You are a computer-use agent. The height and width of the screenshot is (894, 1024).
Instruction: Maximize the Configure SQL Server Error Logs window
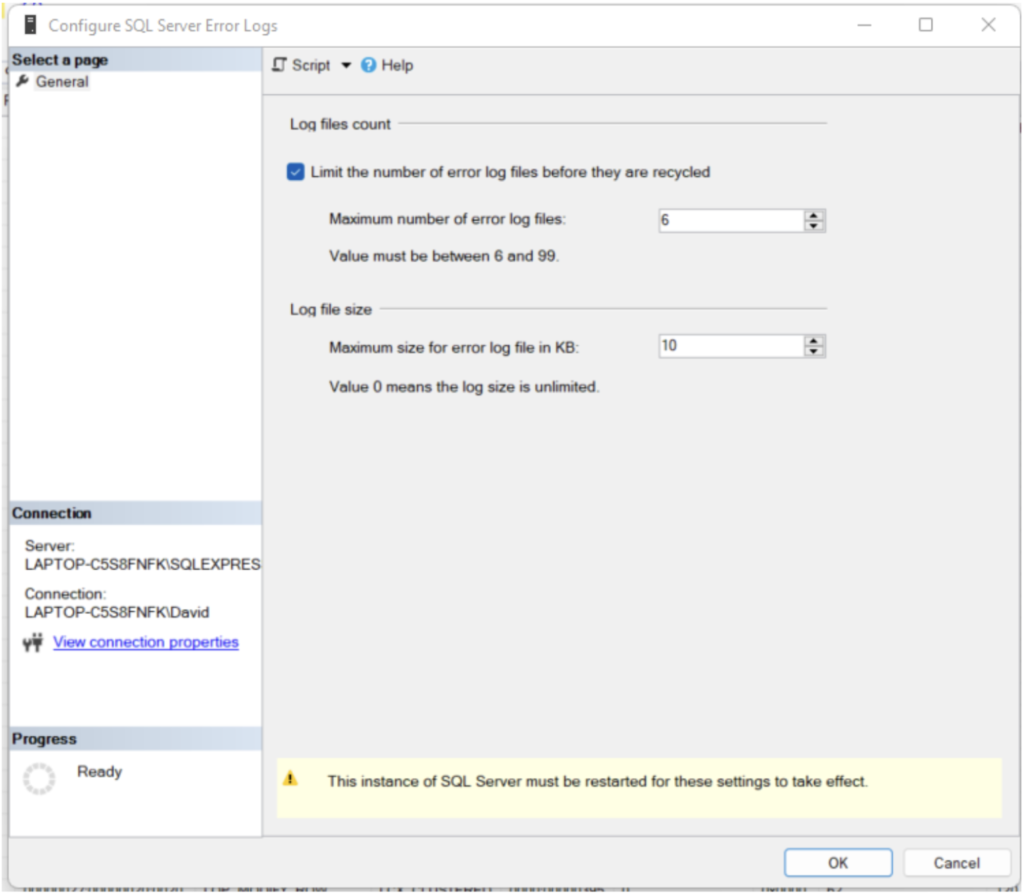(x=926, y=25)
